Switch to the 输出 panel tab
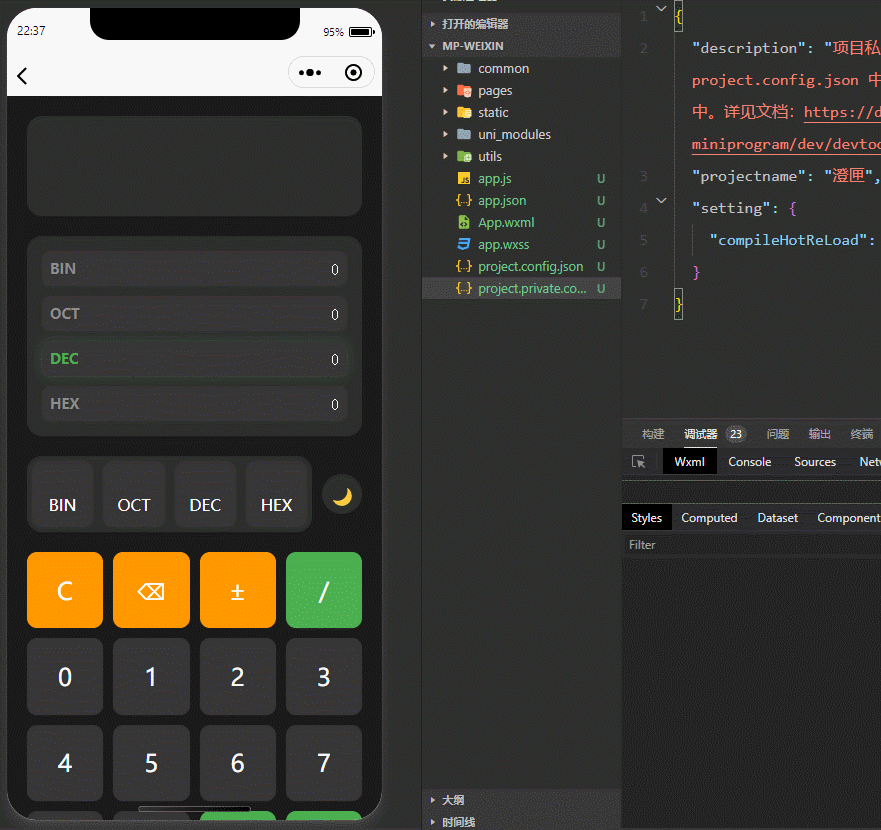This screenshot has height=830, width=881. pos(820,434)
